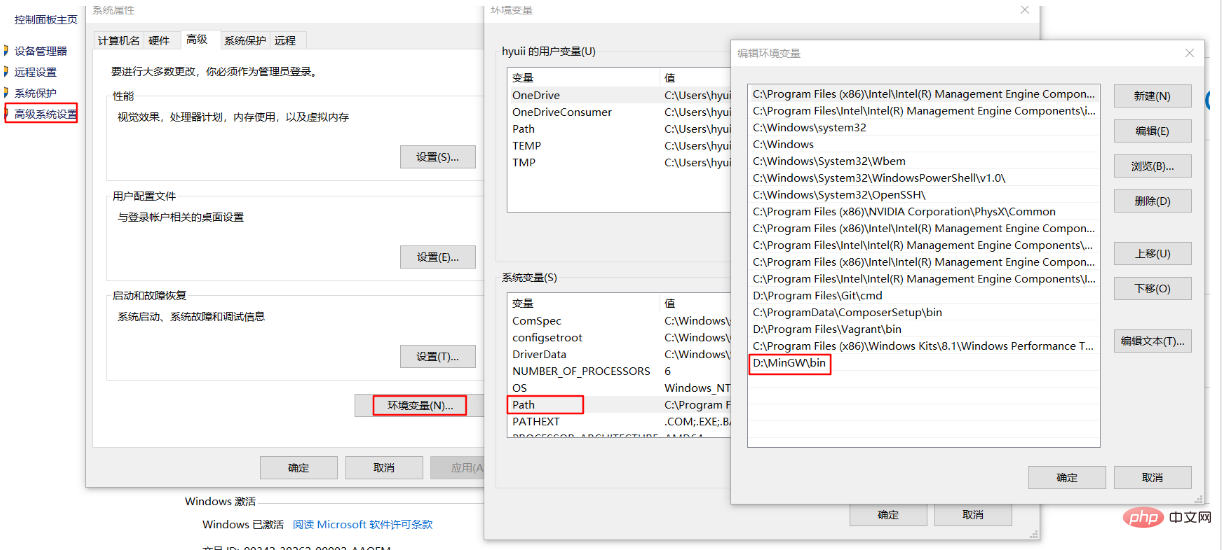
Task: Select the D:\MinGW\bin path entry
Action: (923, 363)
